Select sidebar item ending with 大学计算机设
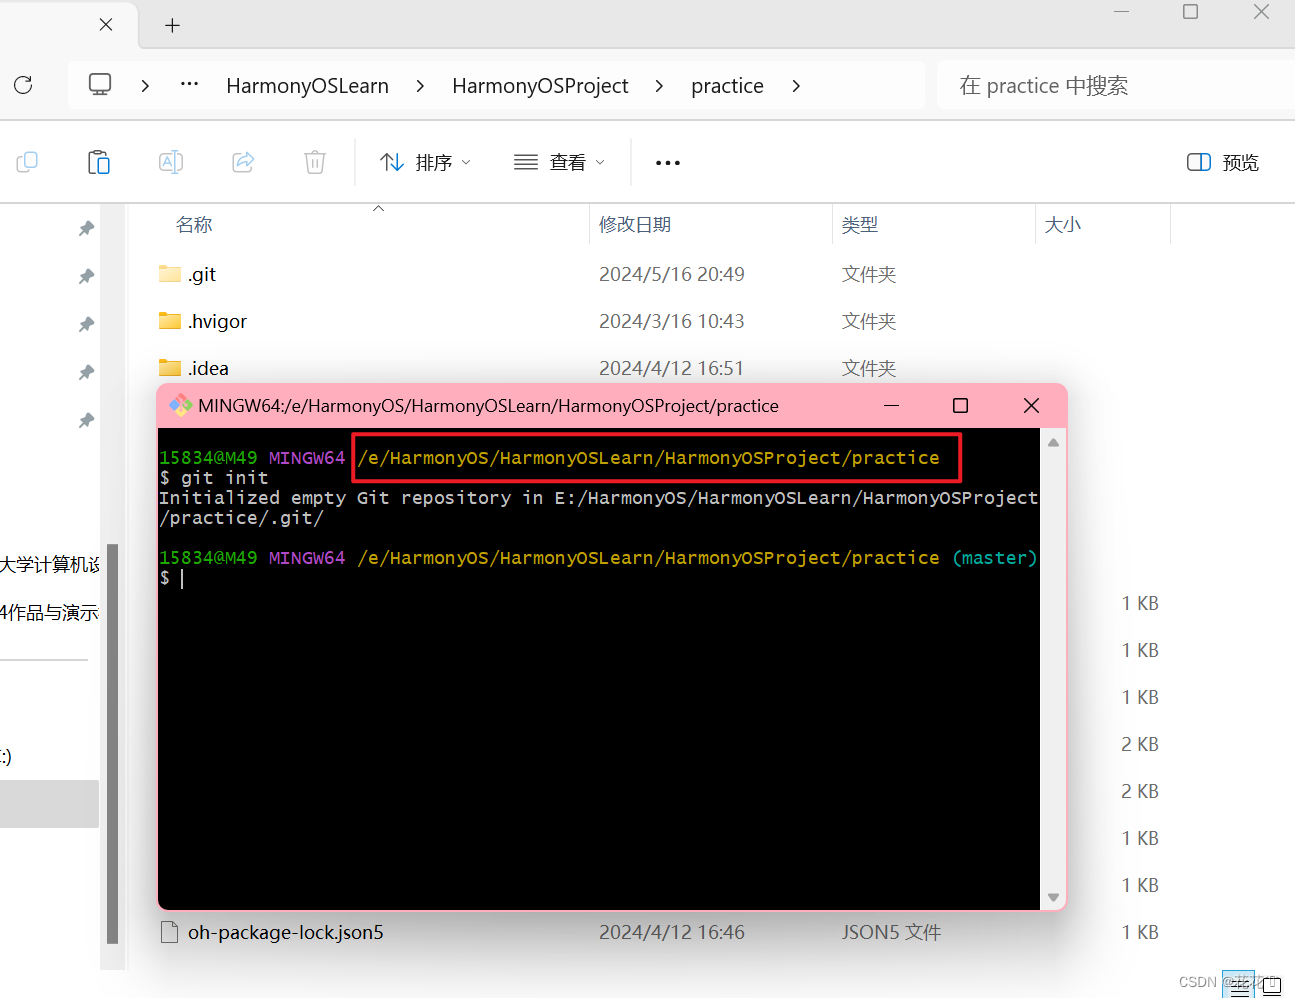 pyautogui.click(x=50, y=565)
